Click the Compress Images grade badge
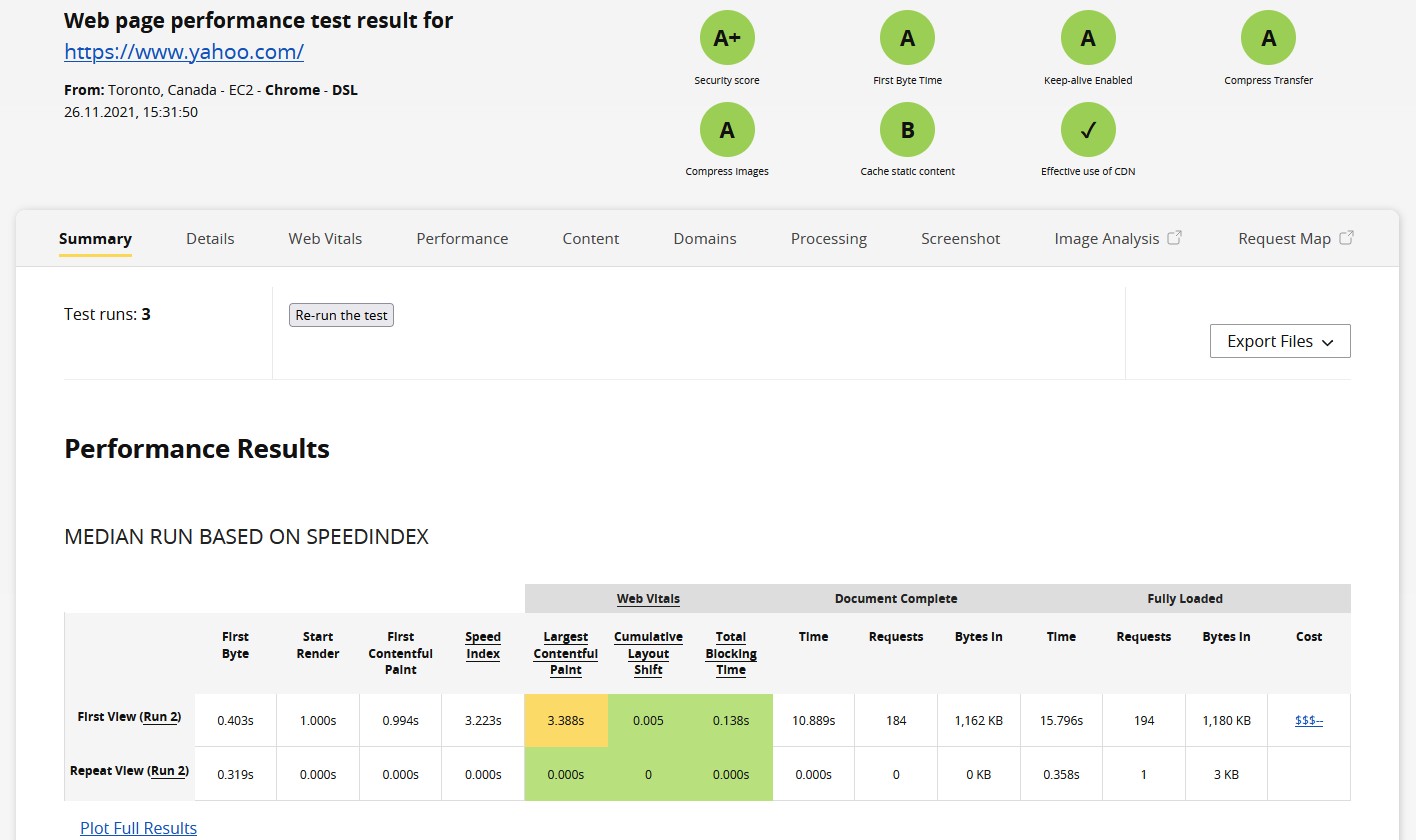1416x840 pixels. (727, 129)
